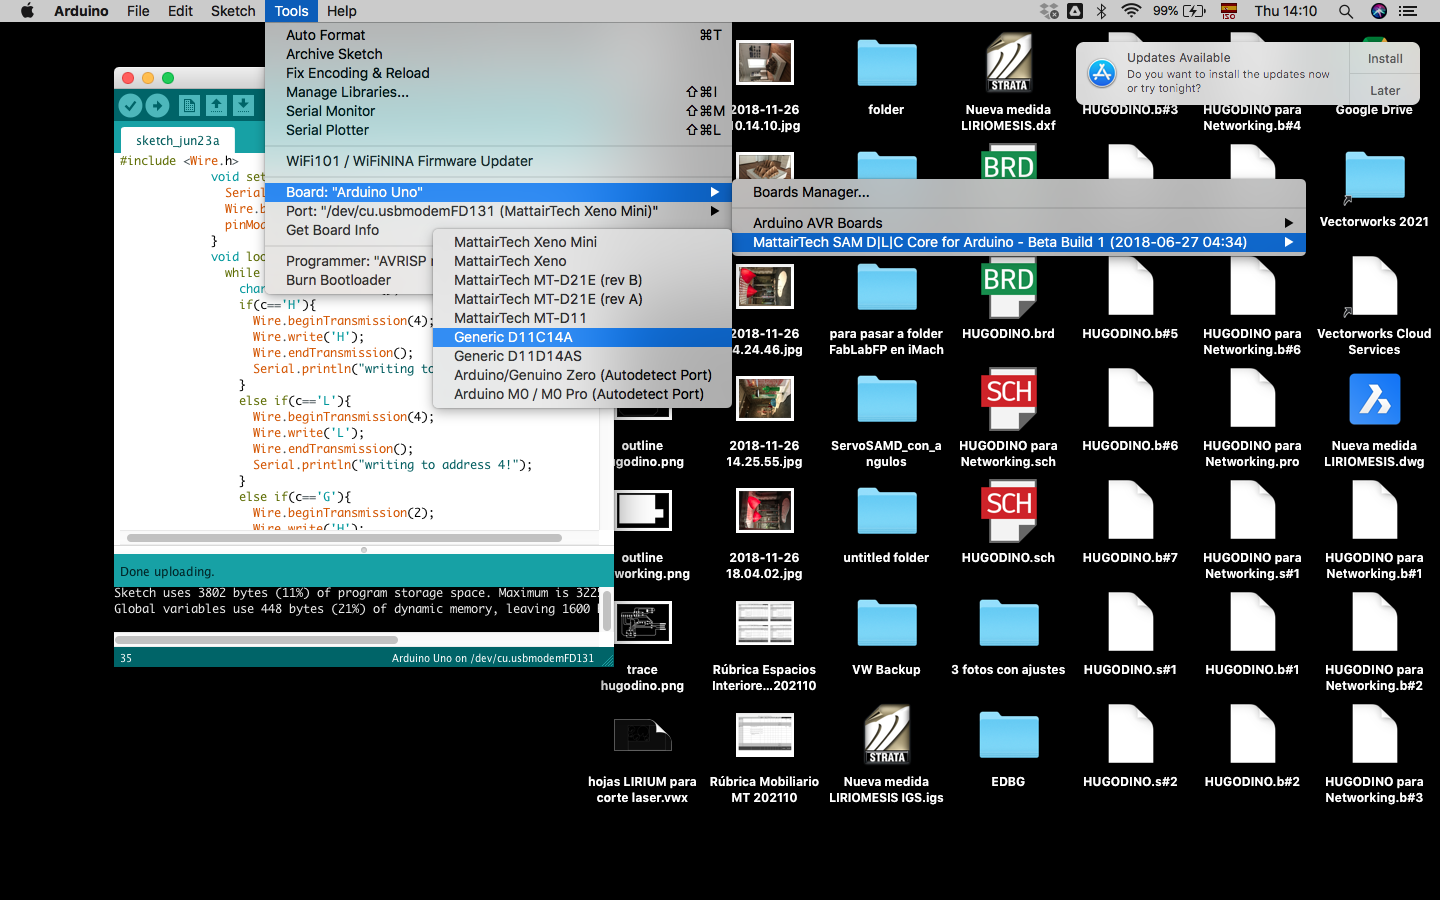Open the Spotlight search magnifier in menu bar

tap(1346, 11)
